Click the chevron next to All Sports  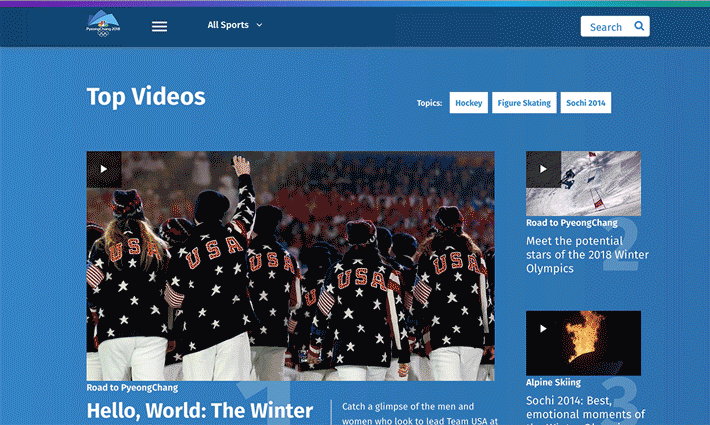click(259, 25)
